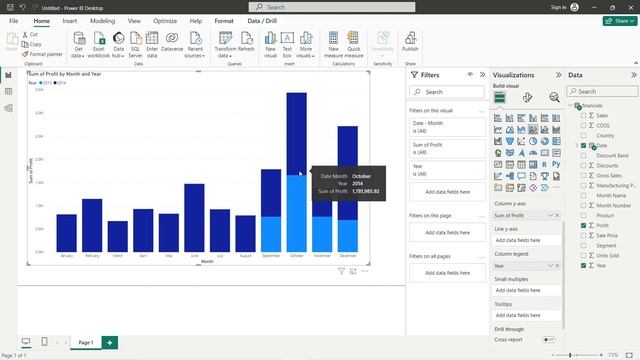640x360 pixels.
Task: Use the Format painter
Action: pos(42,54)
